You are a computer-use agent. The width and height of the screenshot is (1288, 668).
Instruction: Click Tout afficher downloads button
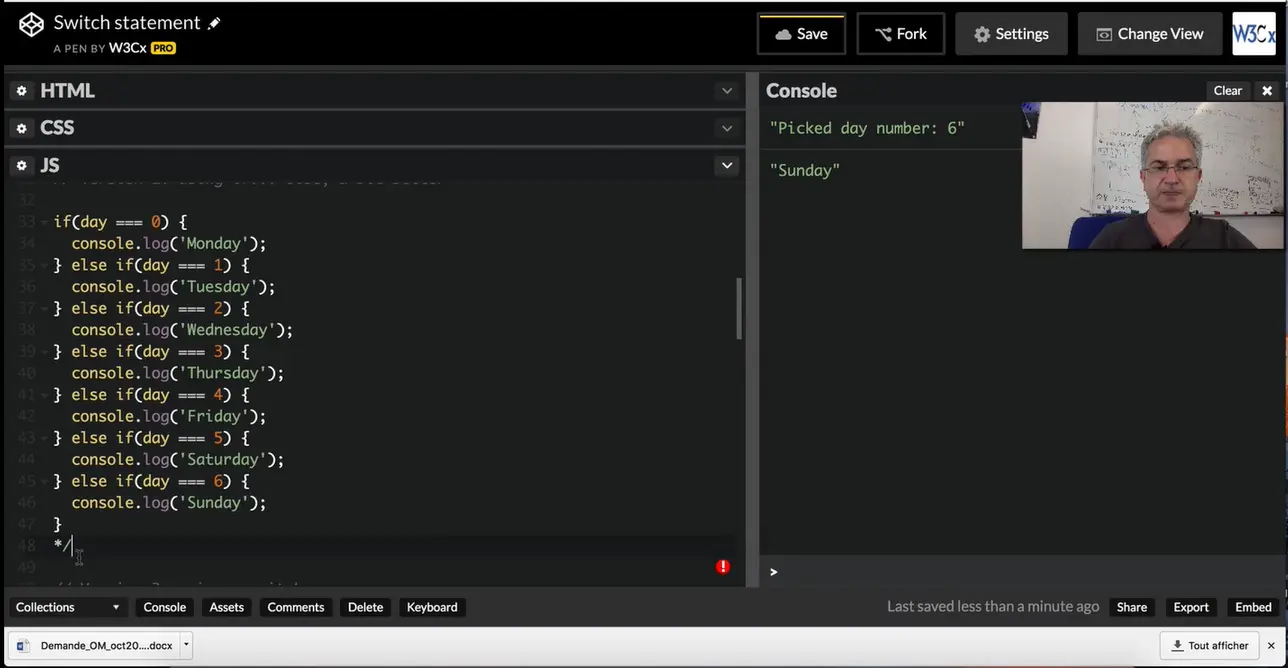(x=1210, y=646)
